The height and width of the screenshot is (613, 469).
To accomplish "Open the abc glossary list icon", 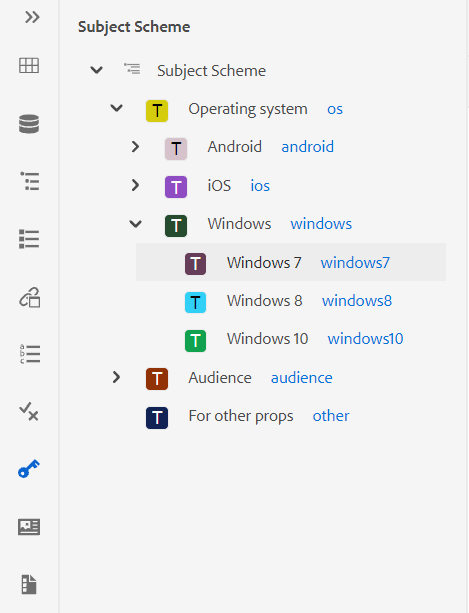I will click(x=30, y=354).
